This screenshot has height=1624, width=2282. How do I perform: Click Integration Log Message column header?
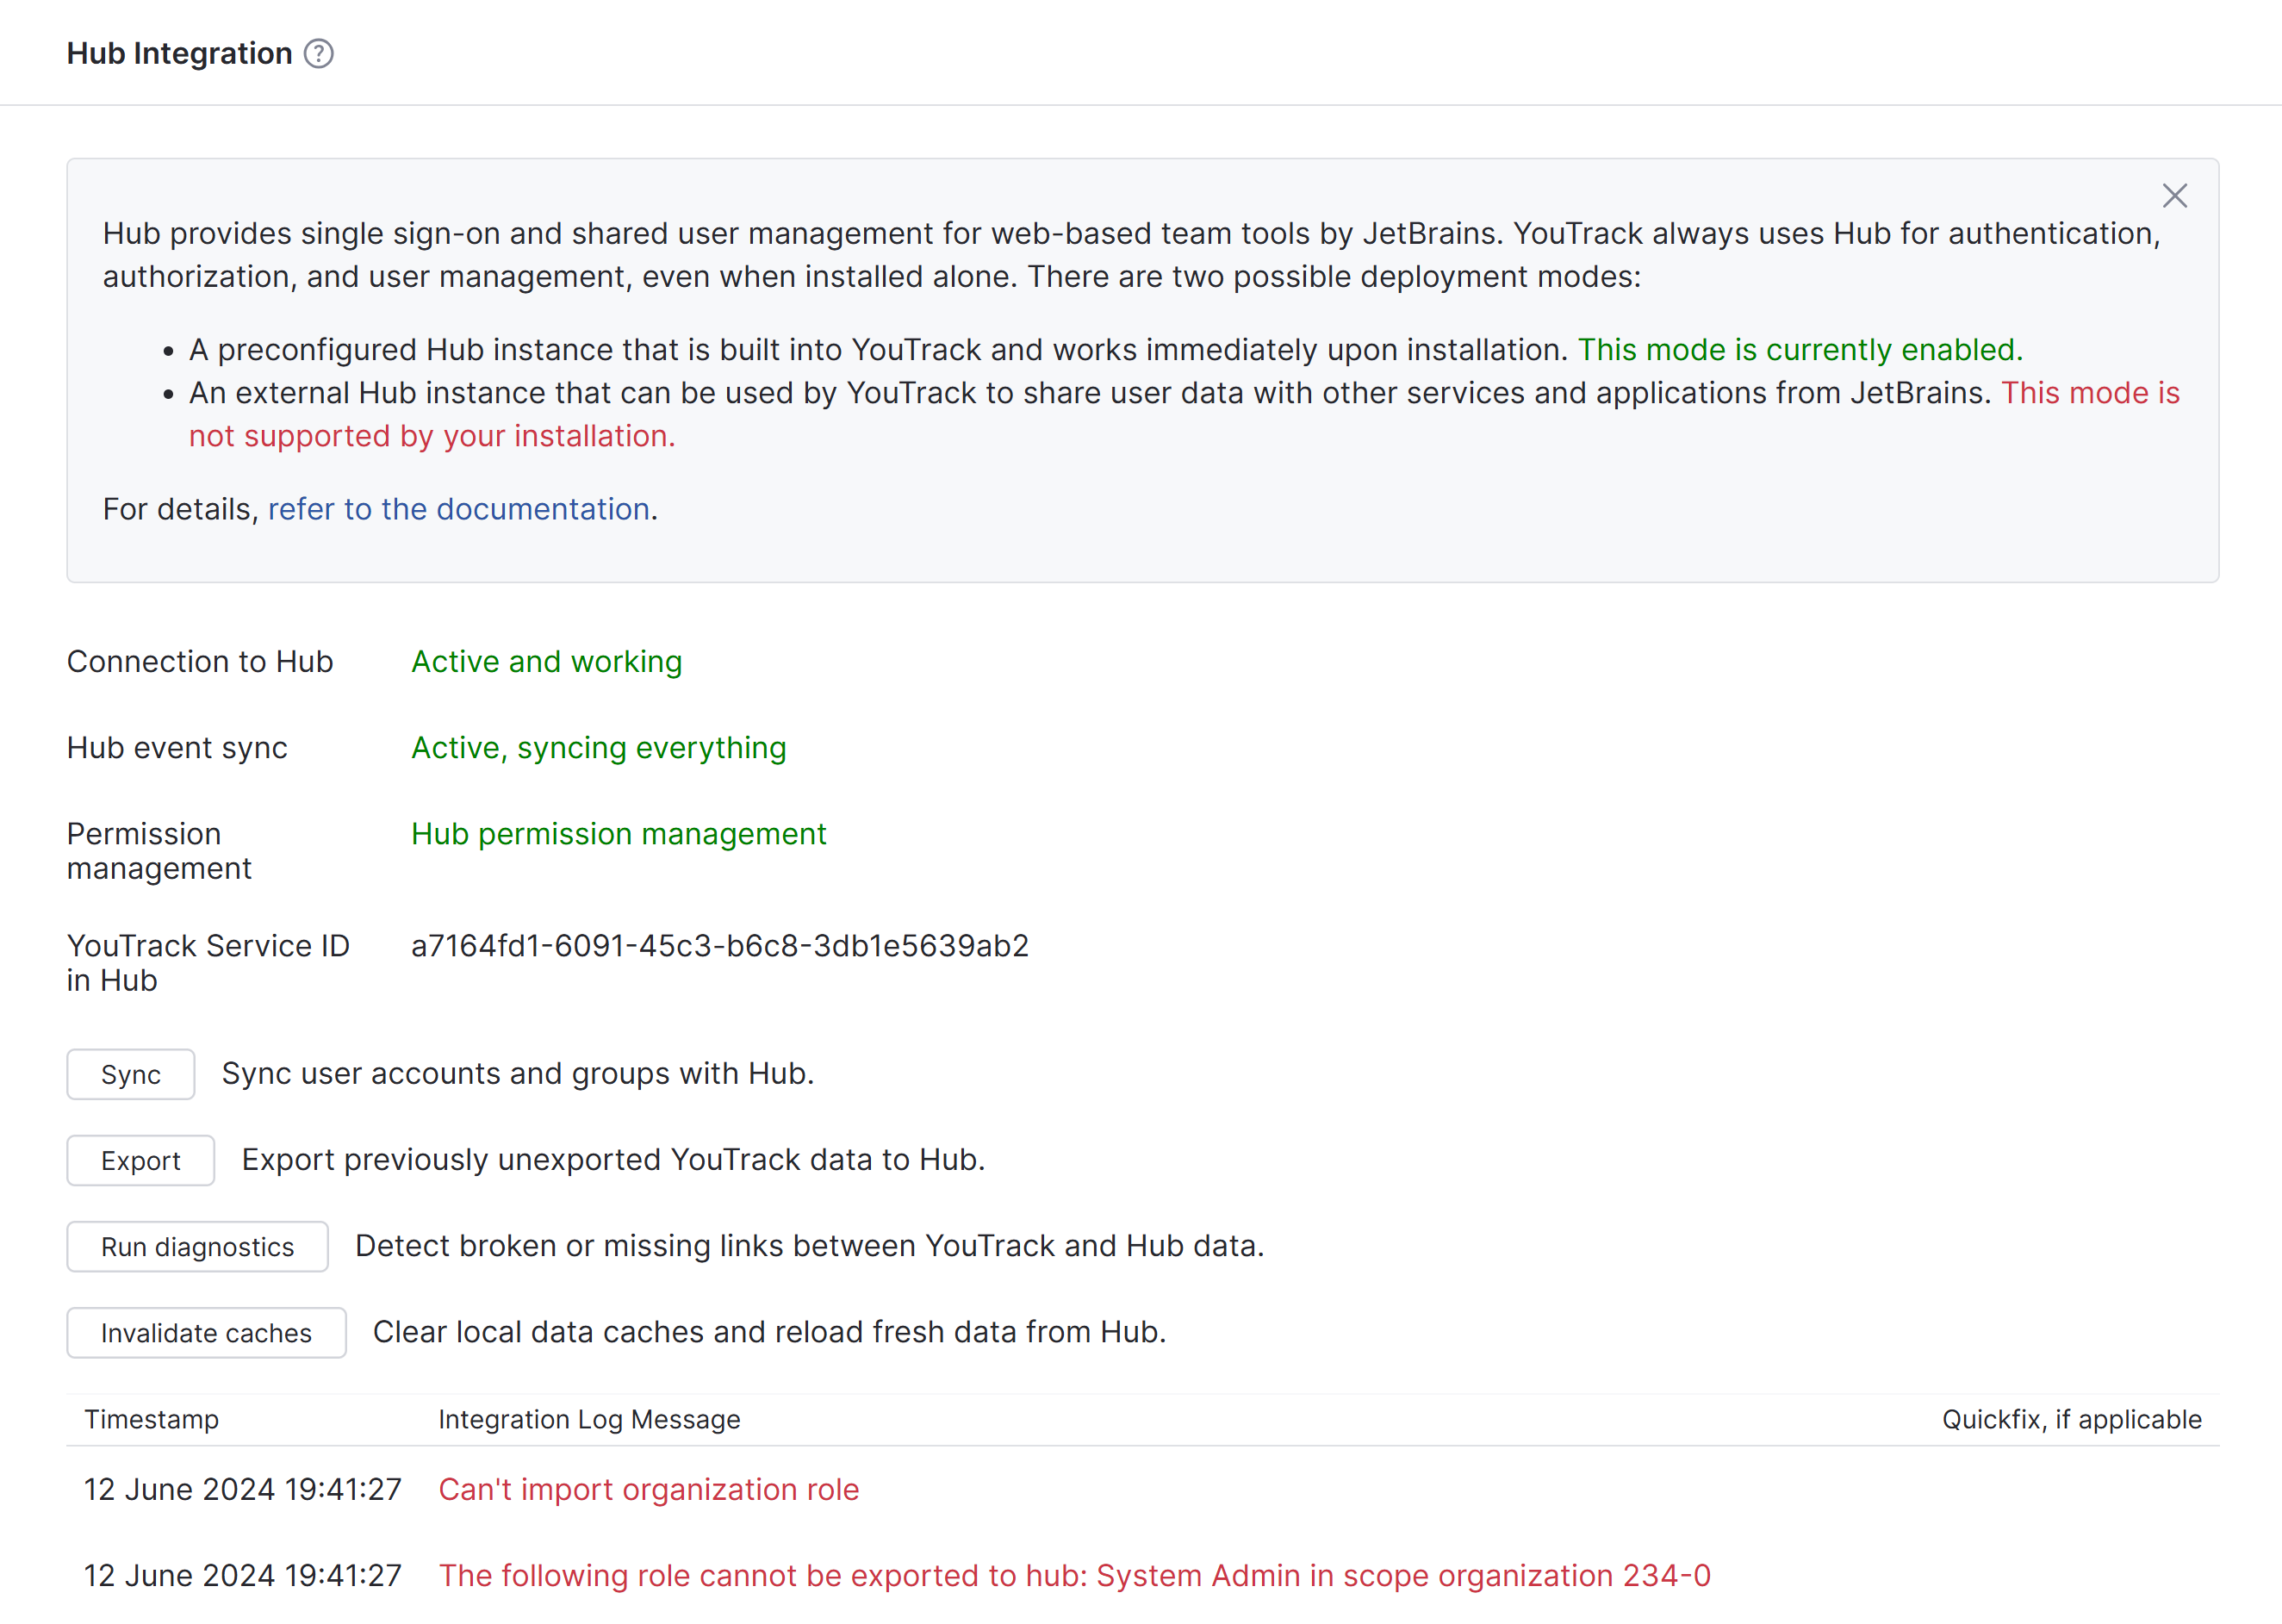click(589, 1419)
